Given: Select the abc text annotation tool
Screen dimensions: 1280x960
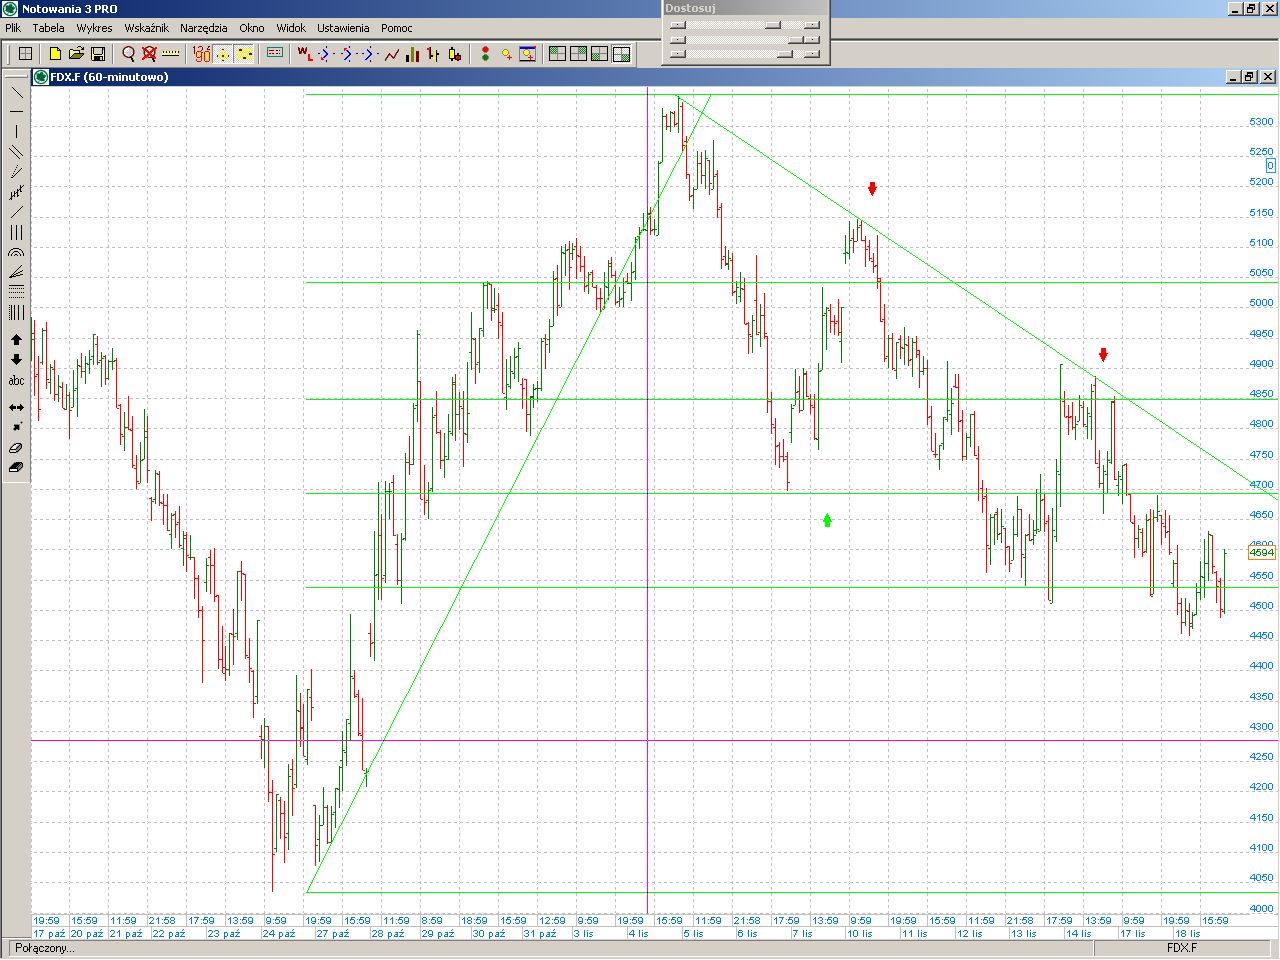Looking at the screenshot, I should (x=16, y=381).
